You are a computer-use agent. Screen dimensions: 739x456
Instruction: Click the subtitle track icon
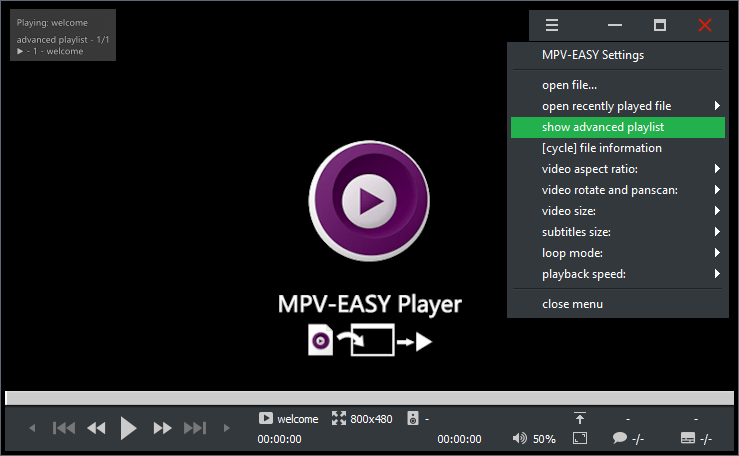[x=687, y=438]
